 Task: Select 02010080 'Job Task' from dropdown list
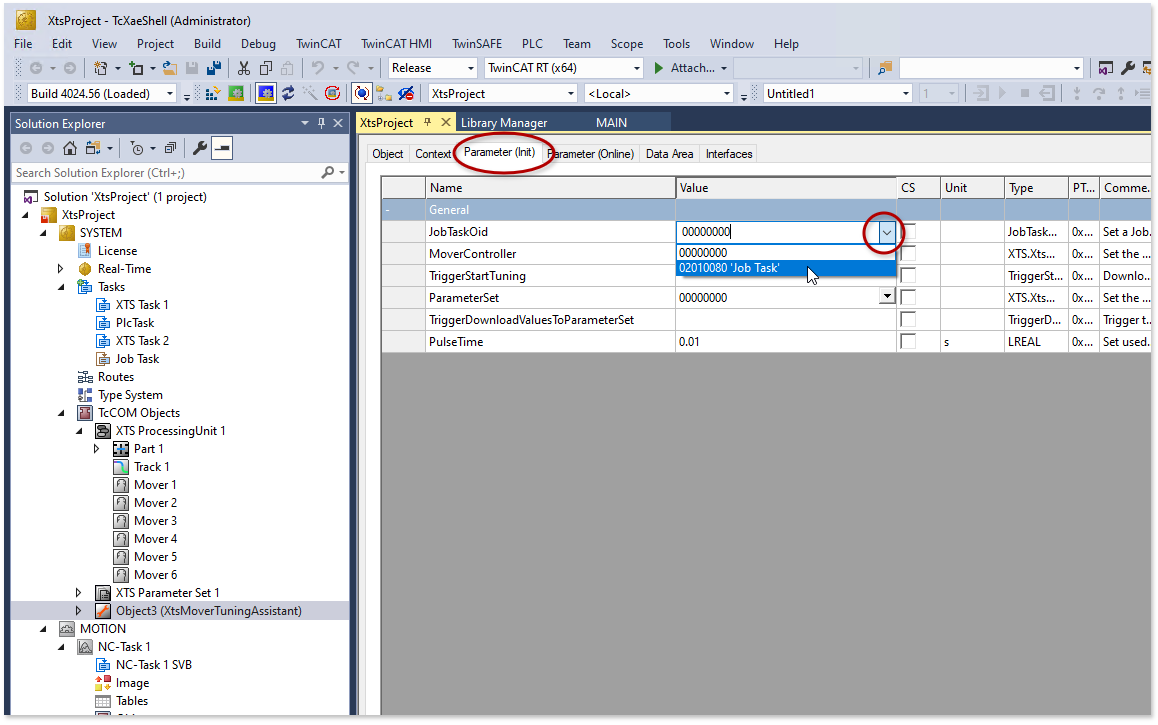(x=786, y=268)
